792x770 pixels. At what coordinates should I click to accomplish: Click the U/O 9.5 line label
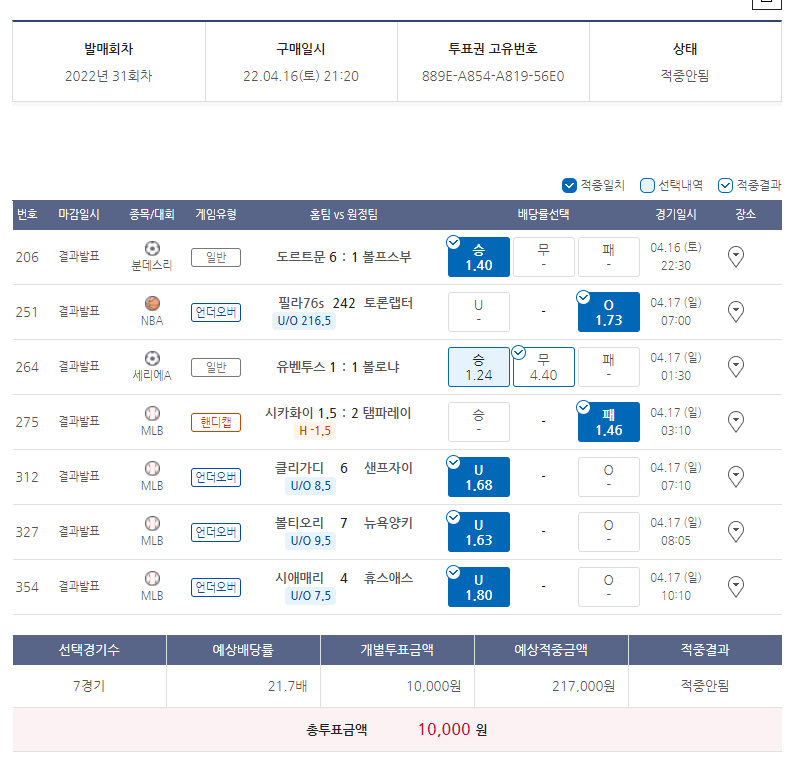pos(311,541)
